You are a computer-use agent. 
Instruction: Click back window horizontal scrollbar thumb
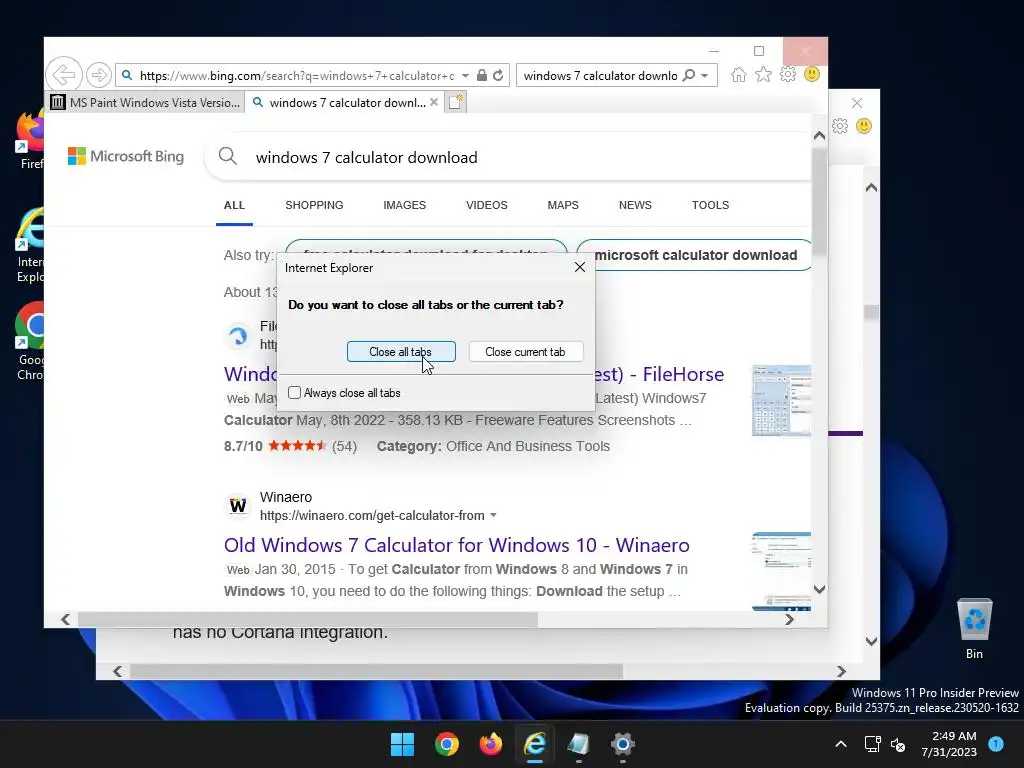[x=376, y=671]
